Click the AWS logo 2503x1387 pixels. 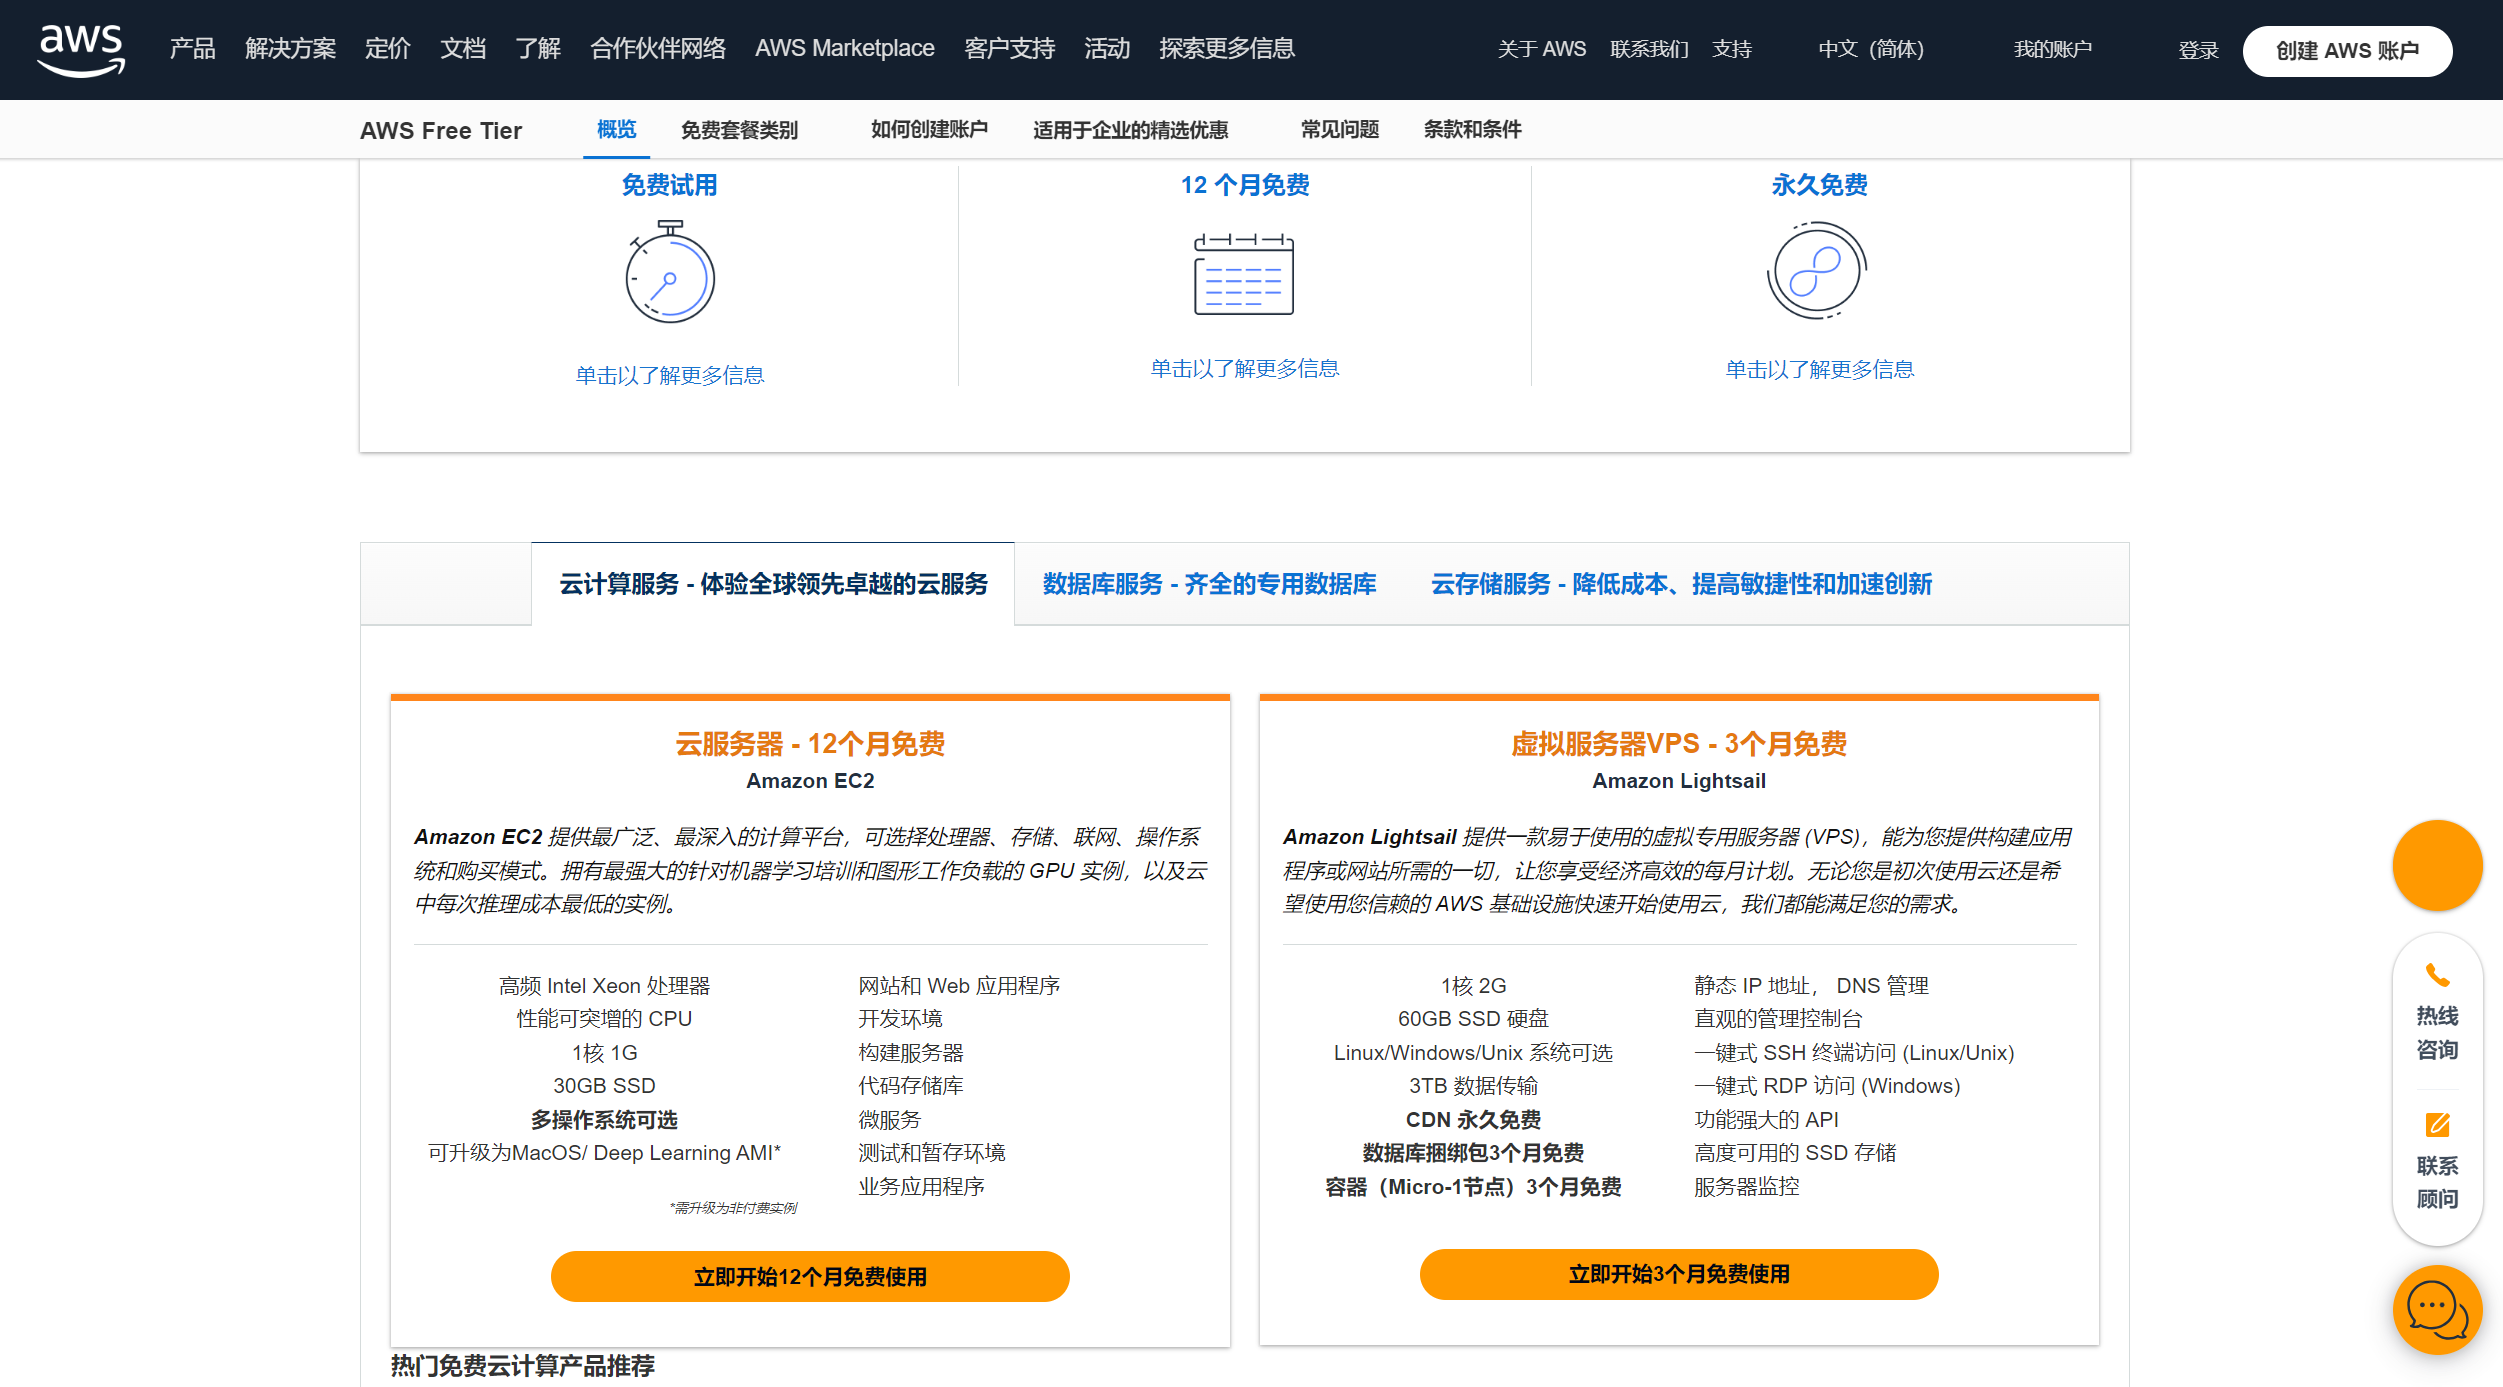click(x=81, y=50)
